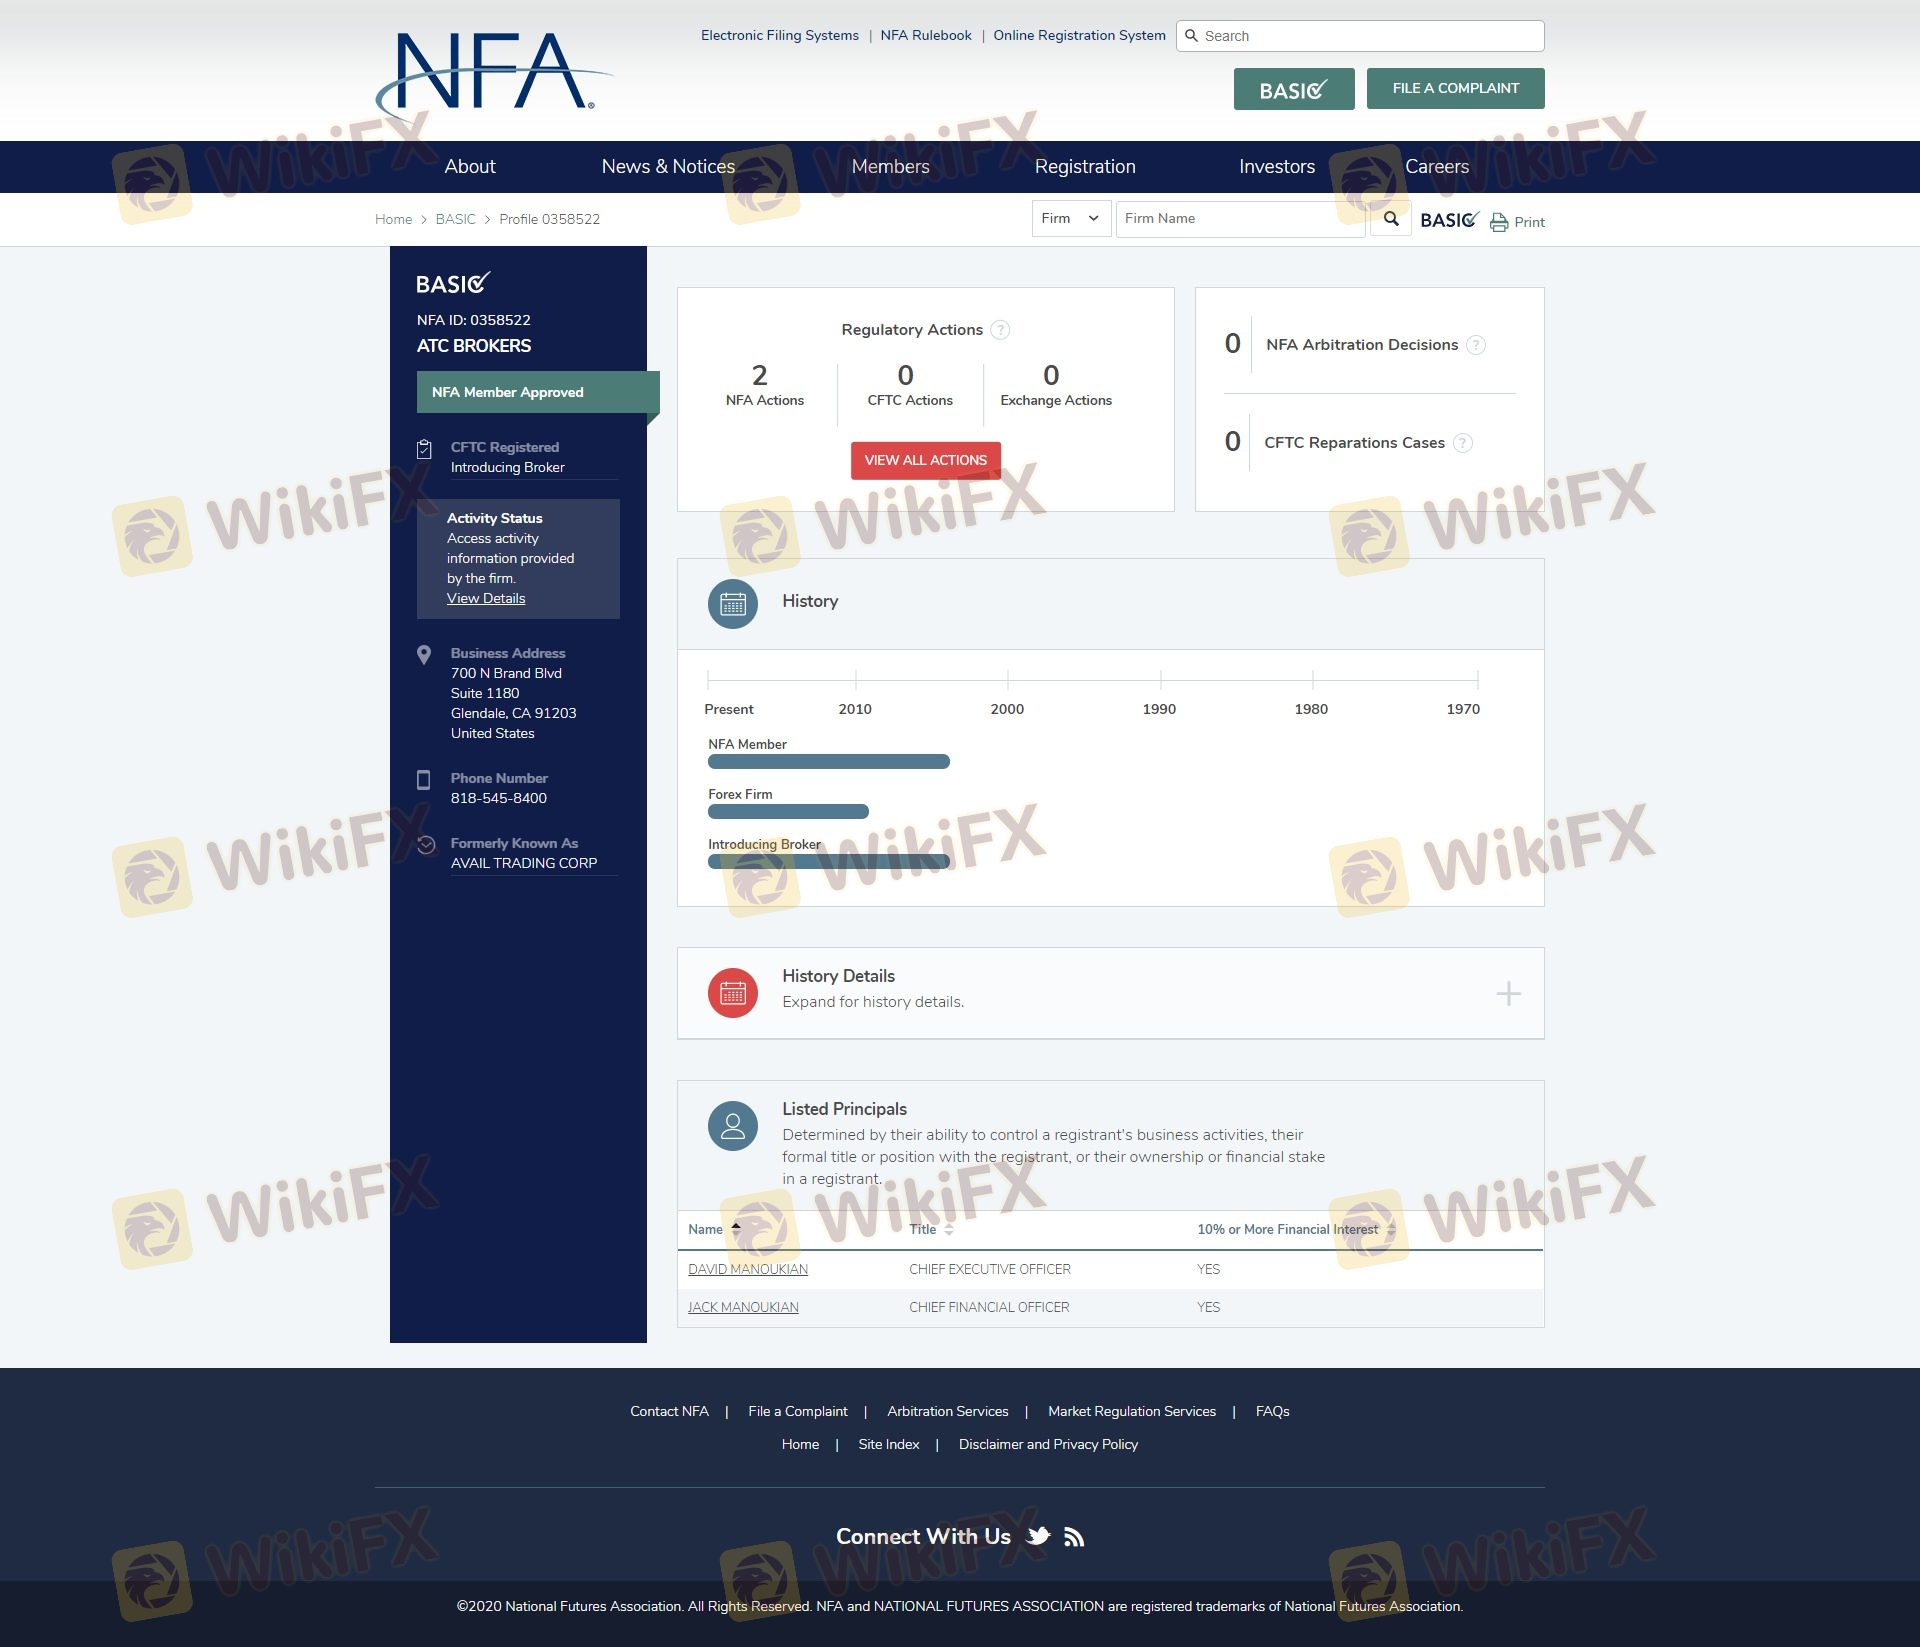This screenshot has width=1920, height=1647.
Task: Click the NFA Member history timeline bar
Action: click(828, 762)
